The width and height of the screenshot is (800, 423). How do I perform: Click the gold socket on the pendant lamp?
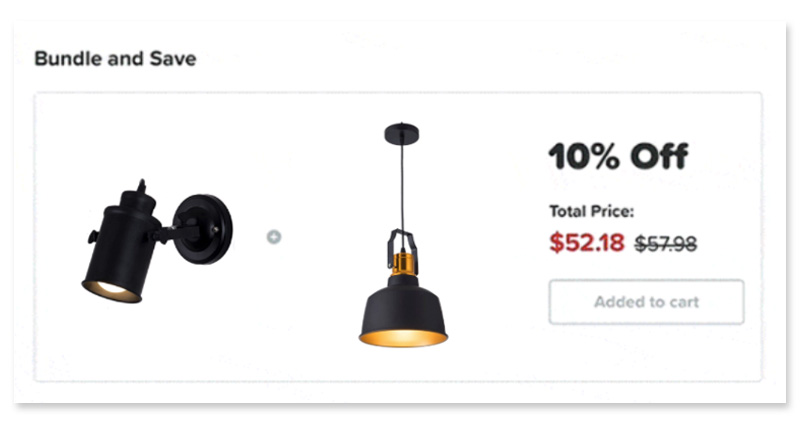(403, 263)
